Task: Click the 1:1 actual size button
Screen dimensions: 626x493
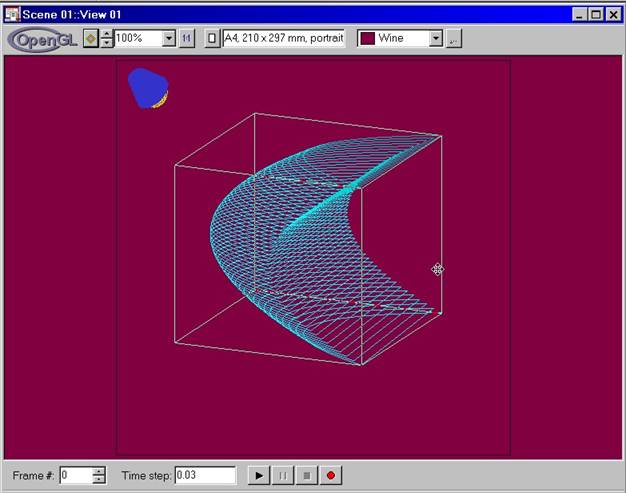Action: pyautogui.click(x=186, y=38)
